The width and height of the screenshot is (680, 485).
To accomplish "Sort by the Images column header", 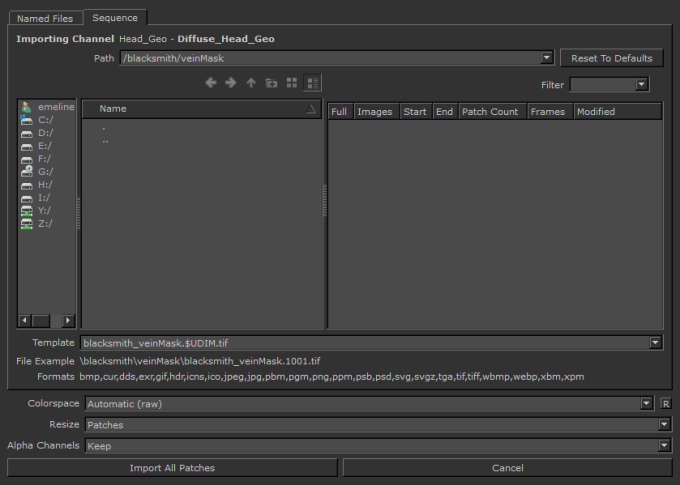I will (376, 112).
